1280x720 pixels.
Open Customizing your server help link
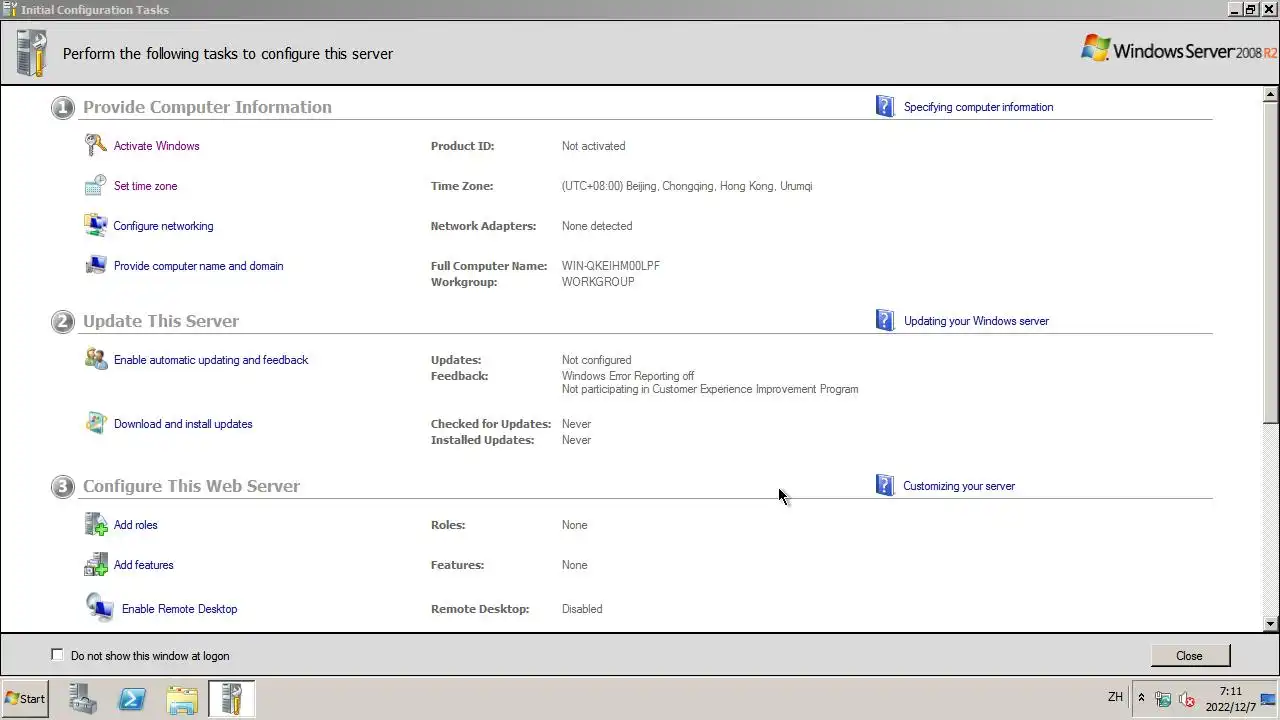coord(959,486)
